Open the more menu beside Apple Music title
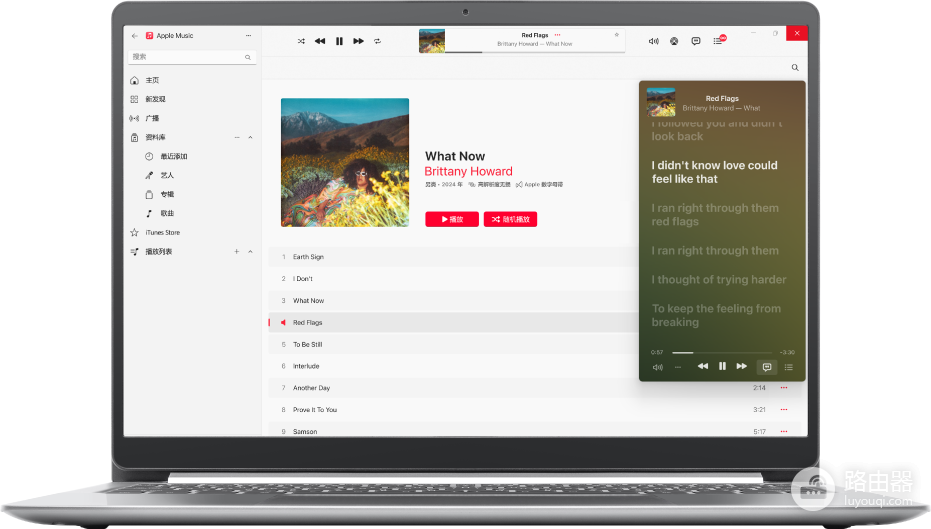931x529 pixels. pyautogui.click(x=248, y=36)
